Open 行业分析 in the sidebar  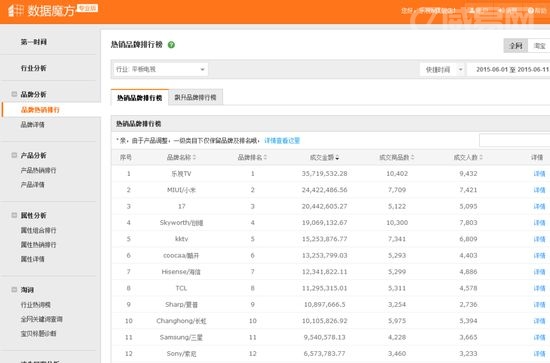pyautogui.click(x=34, y=68)
